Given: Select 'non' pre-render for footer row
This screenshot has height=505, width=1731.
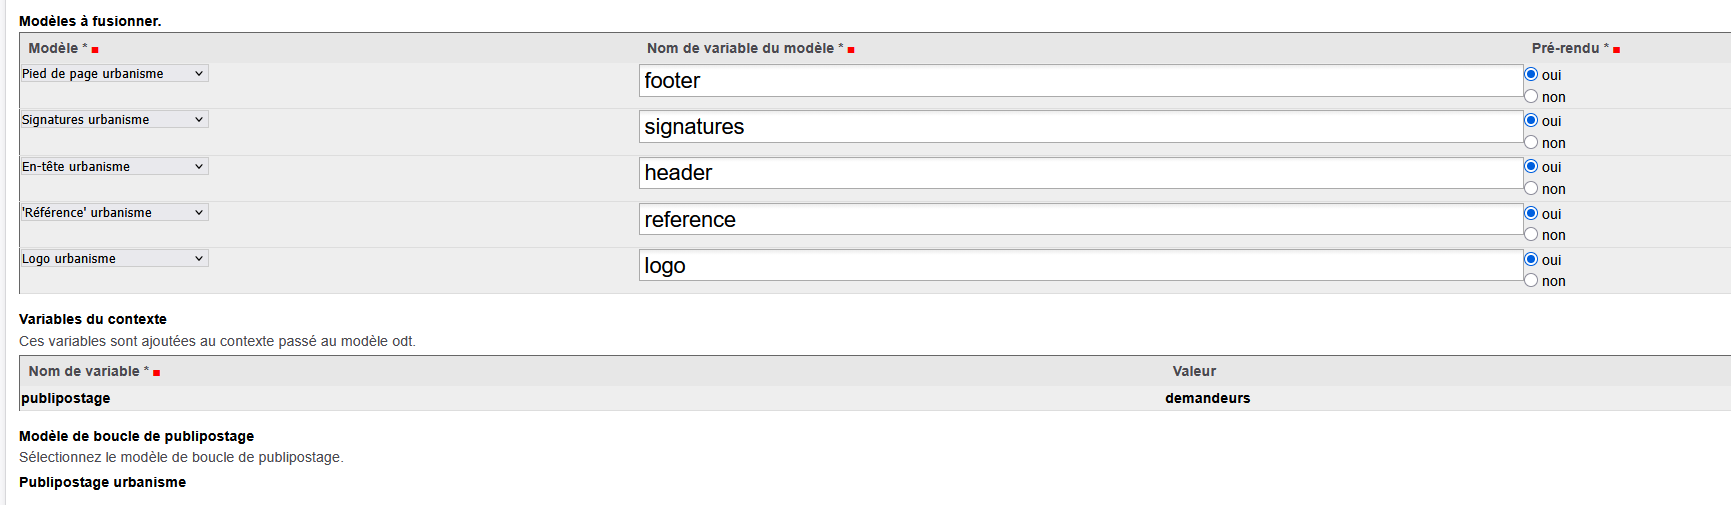Looking at the screenshot, I should [1531, 96].
